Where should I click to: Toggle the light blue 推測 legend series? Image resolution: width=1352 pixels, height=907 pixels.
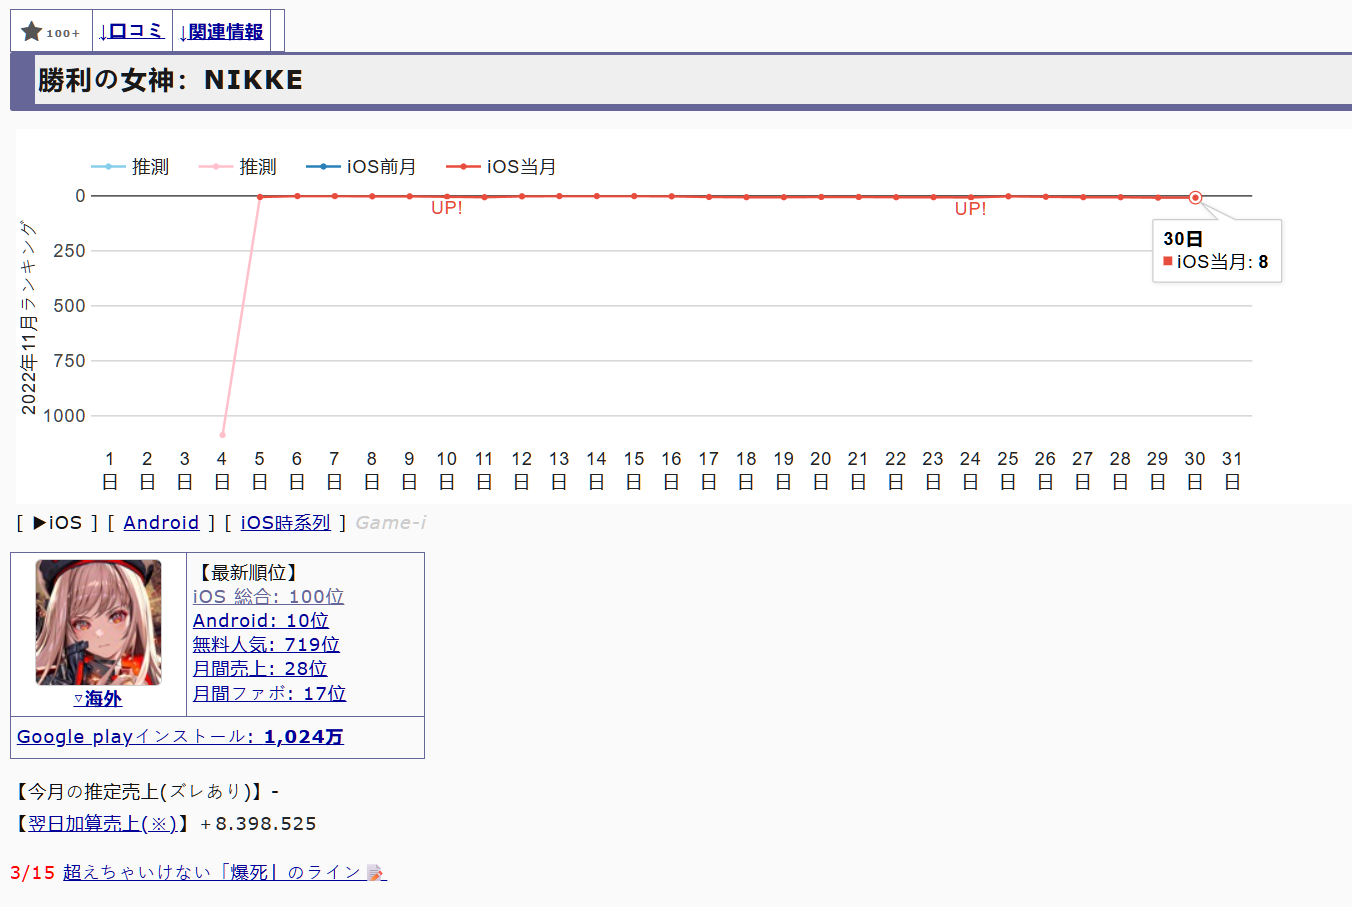(130, 167)
